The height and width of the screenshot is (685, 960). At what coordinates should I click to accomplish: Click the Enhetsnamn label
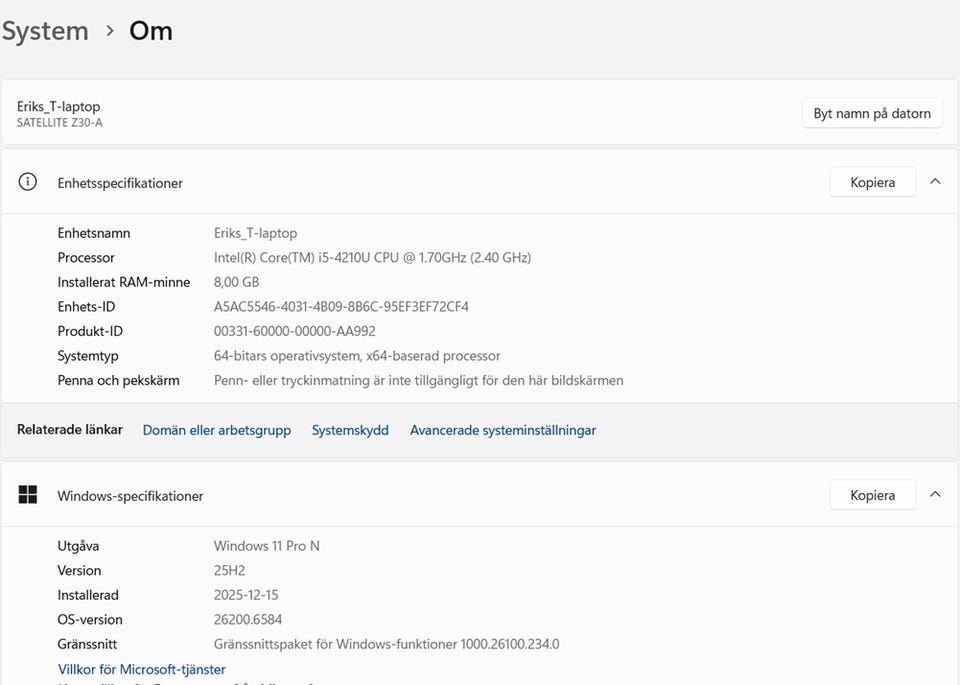pyautogui.click(x=94, y=233)
